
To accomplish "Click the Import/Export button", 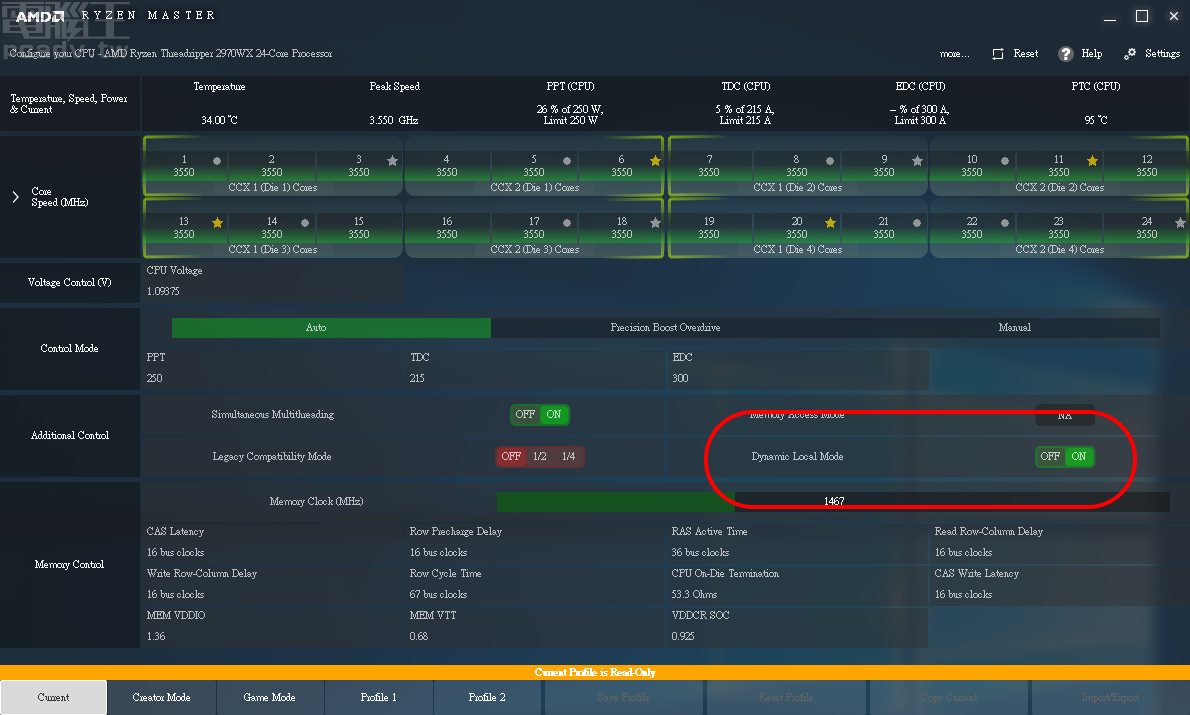I will coord(1110,698).
